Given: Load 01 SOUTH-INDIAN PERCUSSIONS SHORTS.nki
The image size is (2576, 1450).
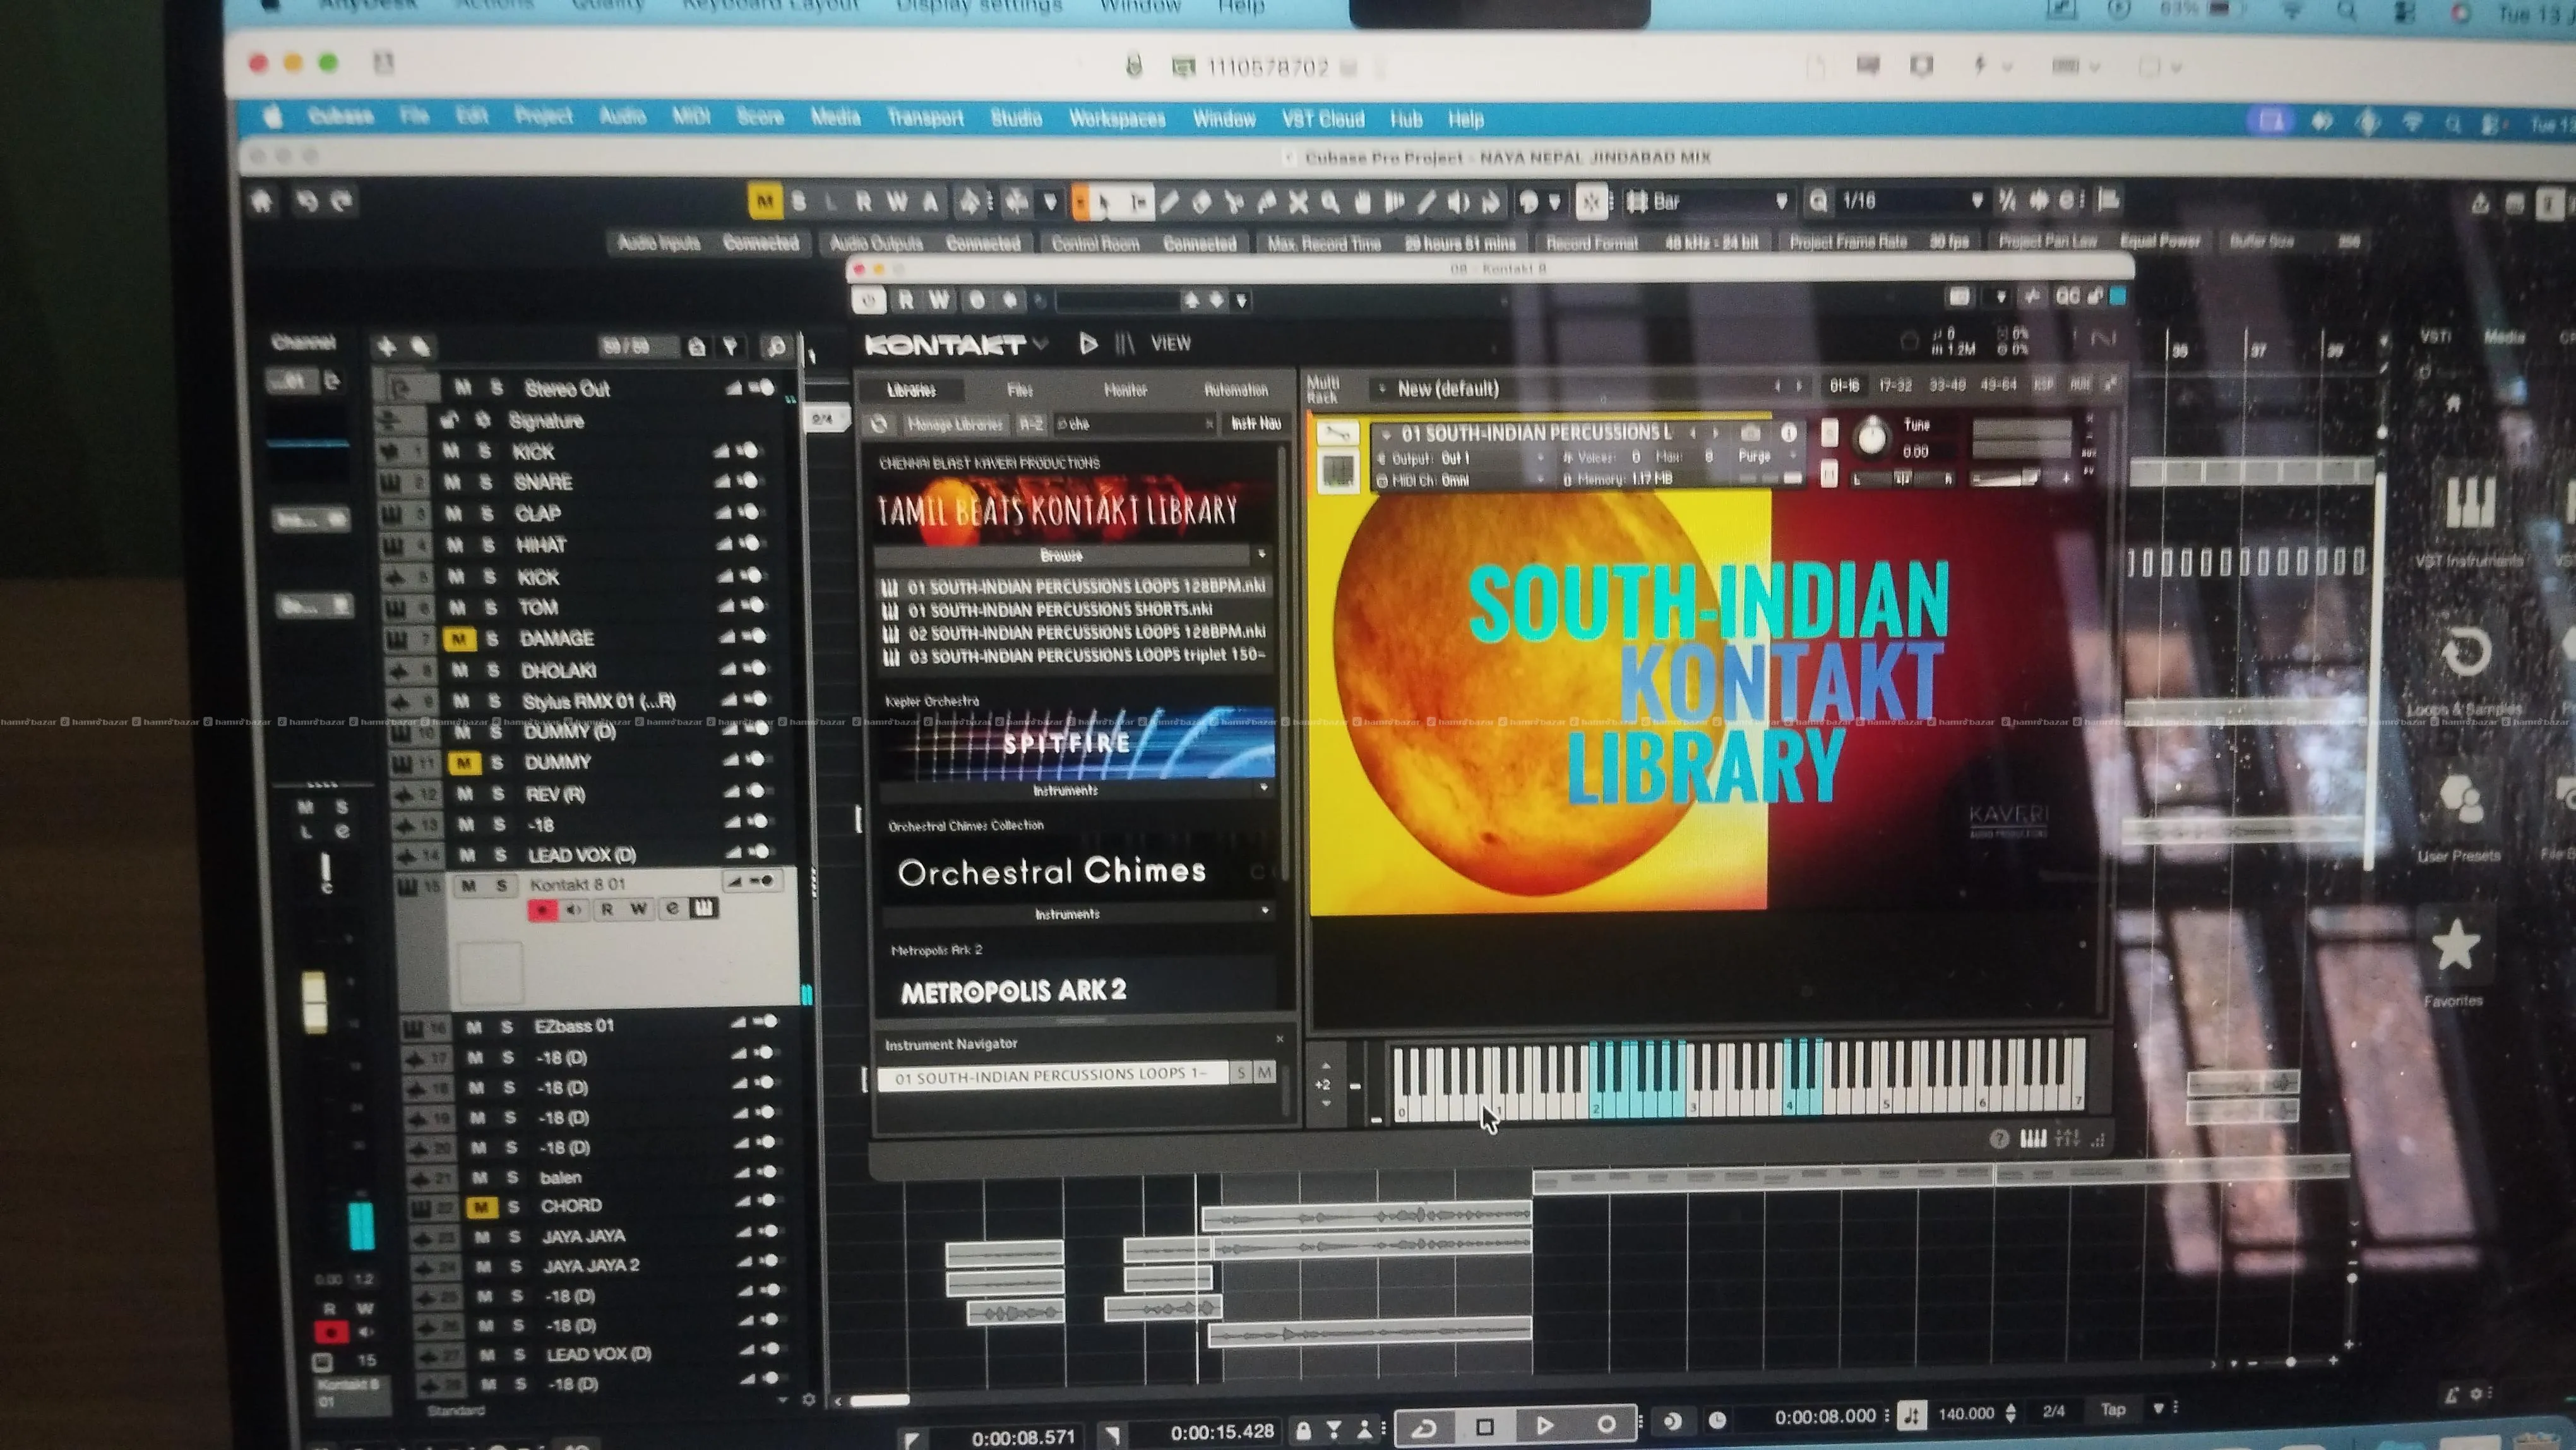Looking at the screenshot, I should point(1059,610).
